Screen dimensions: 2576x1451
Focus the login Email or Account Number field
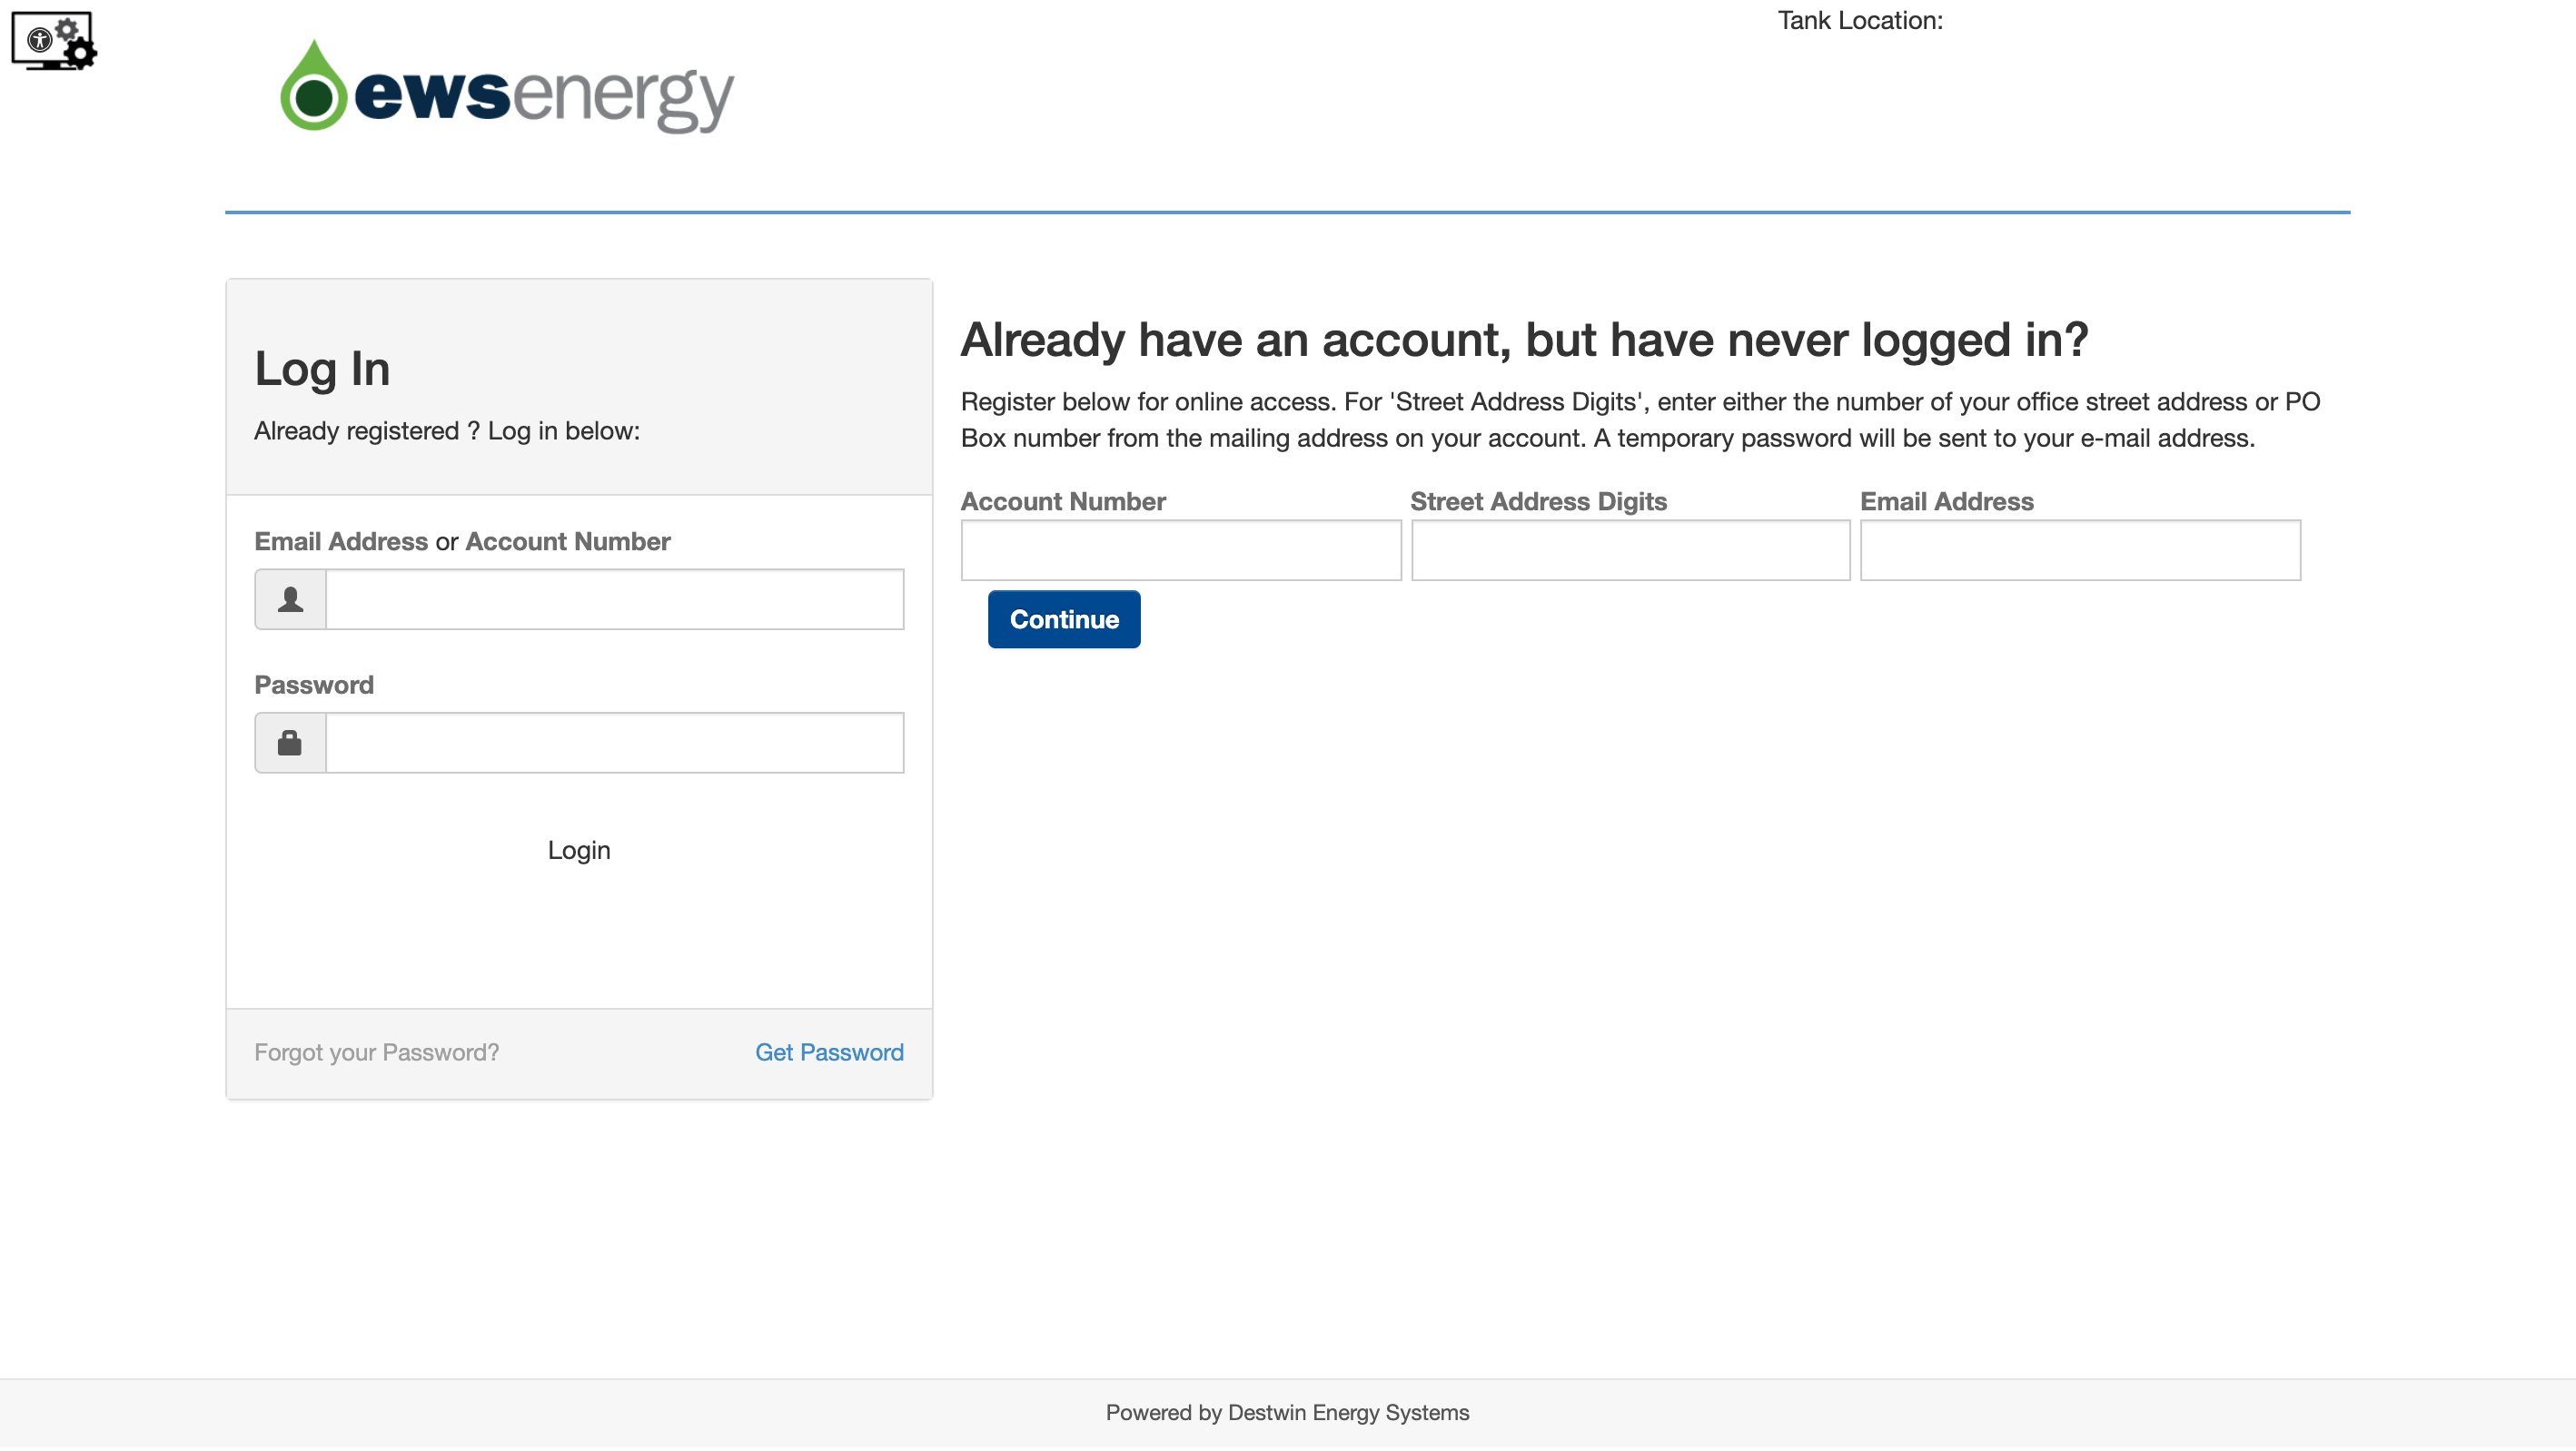pyautogui.click(x=614, y=600)
